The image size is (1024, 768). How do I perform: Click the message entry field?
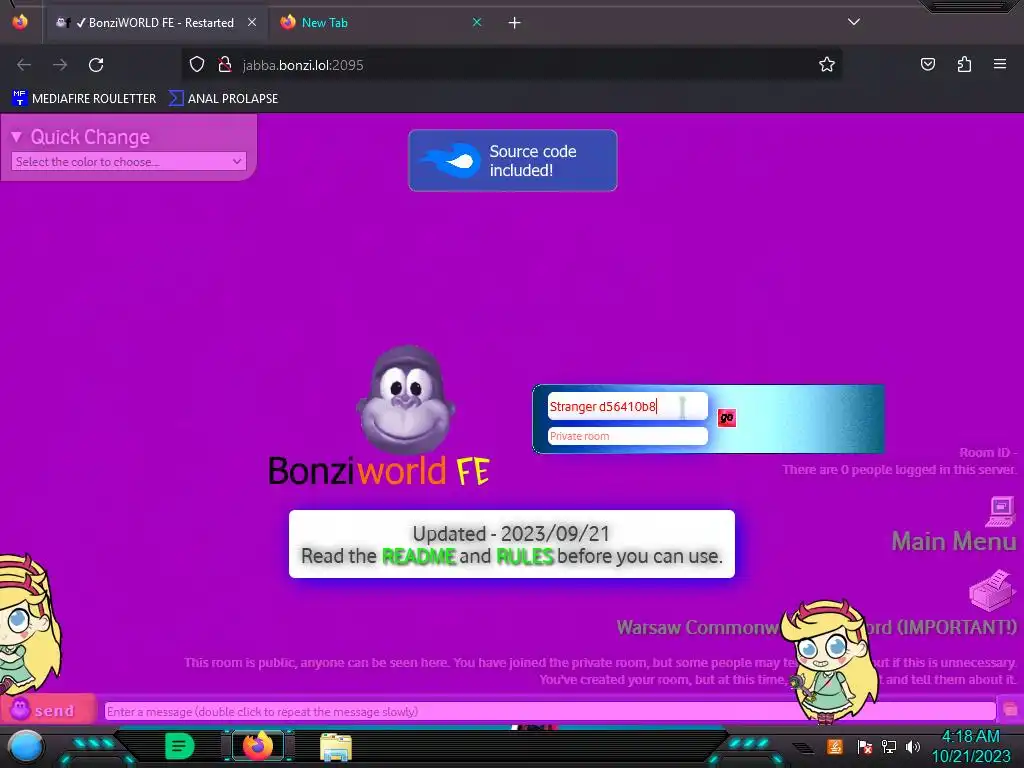click(550, 711)
